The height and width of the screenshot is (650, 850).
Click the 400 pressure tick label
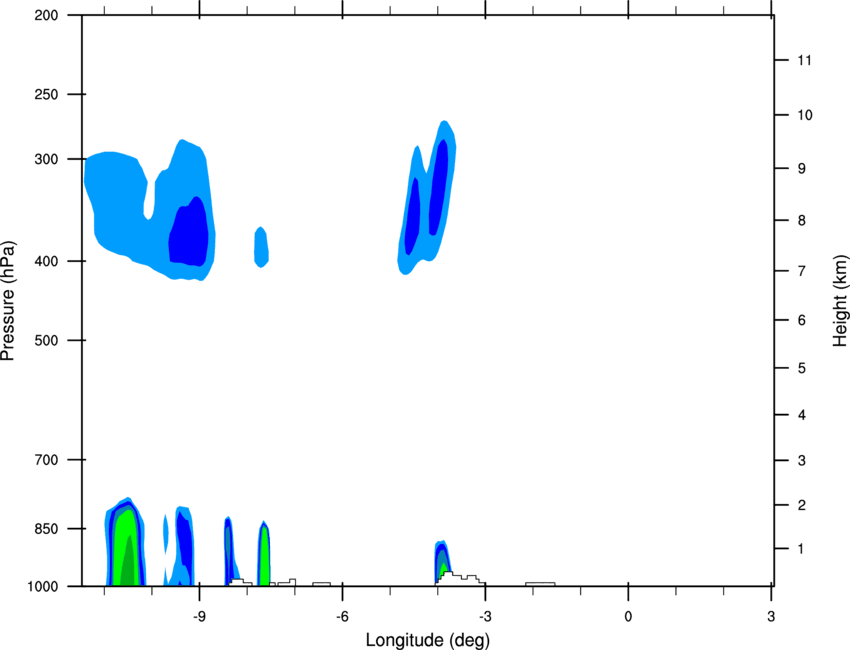pos(46,261)
